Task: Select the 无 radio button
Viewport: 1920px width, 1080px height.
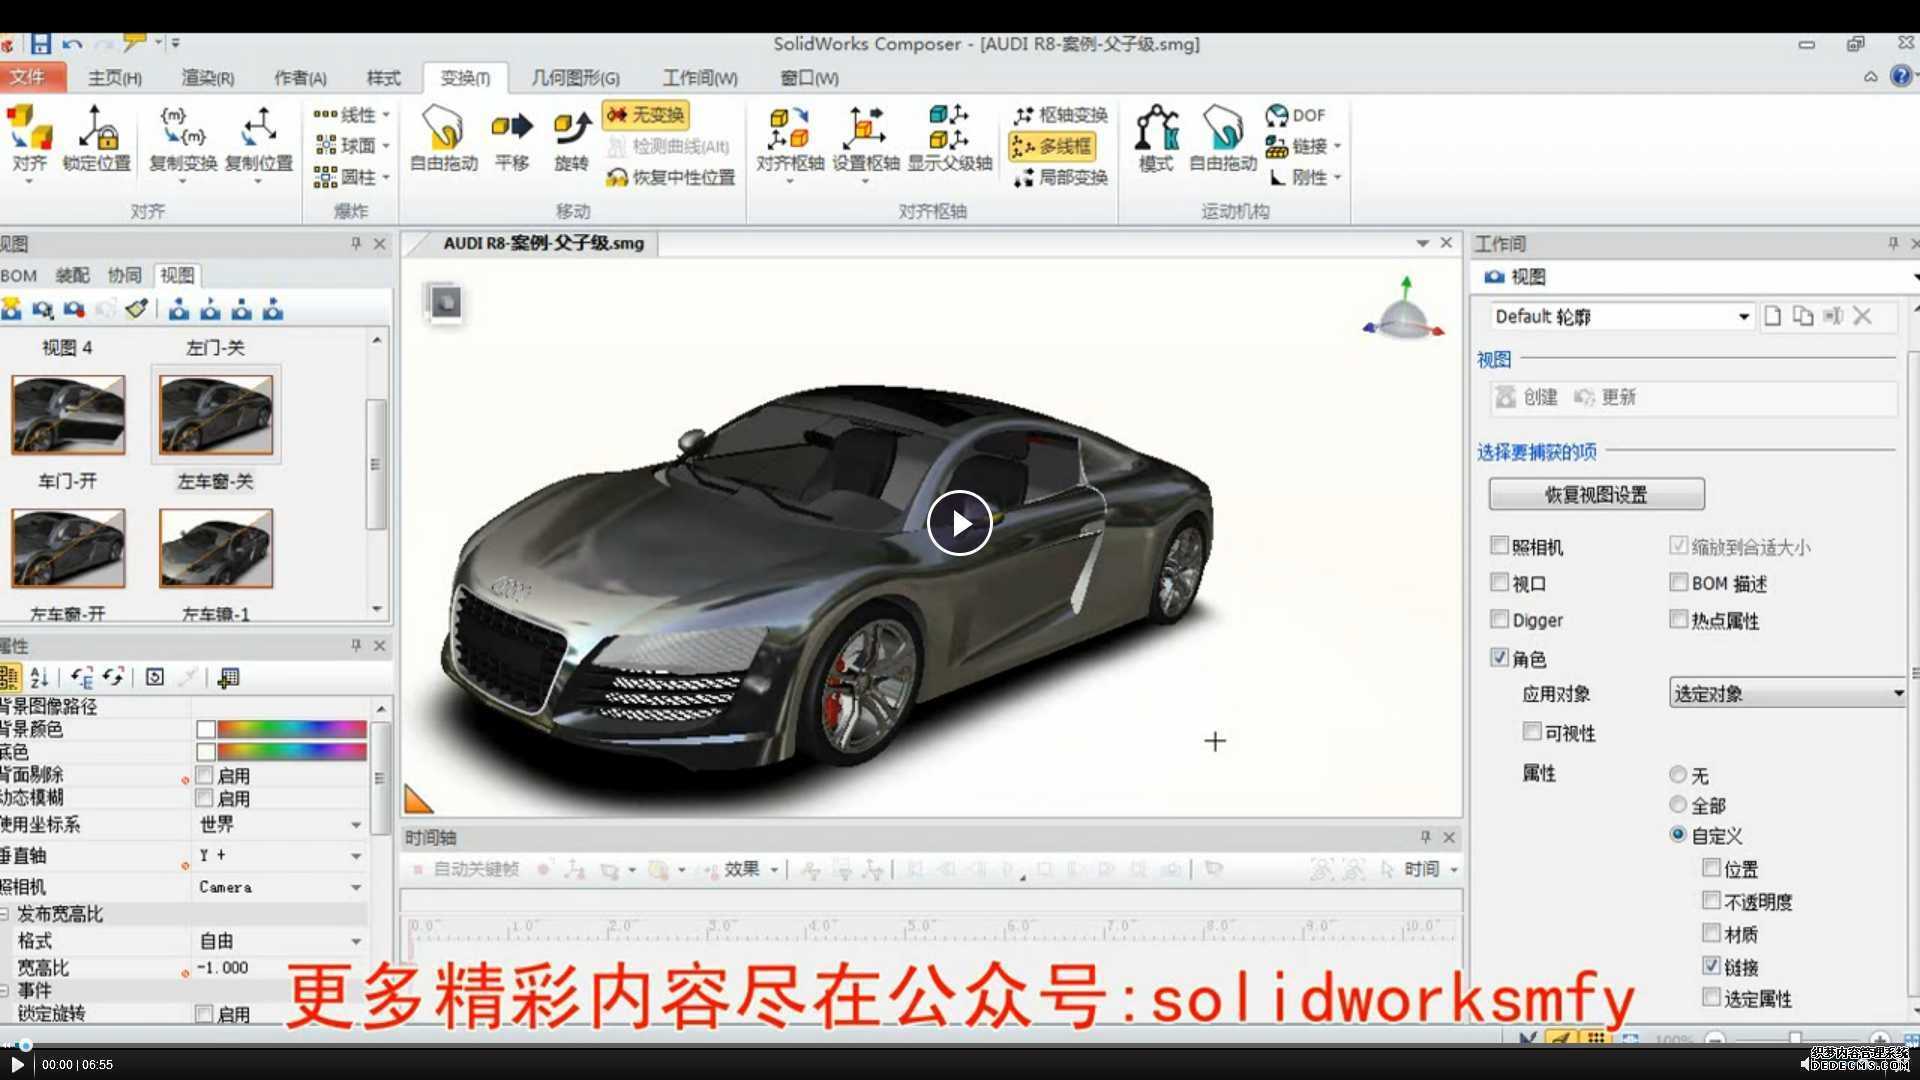Action: (x=1678, y=774)
